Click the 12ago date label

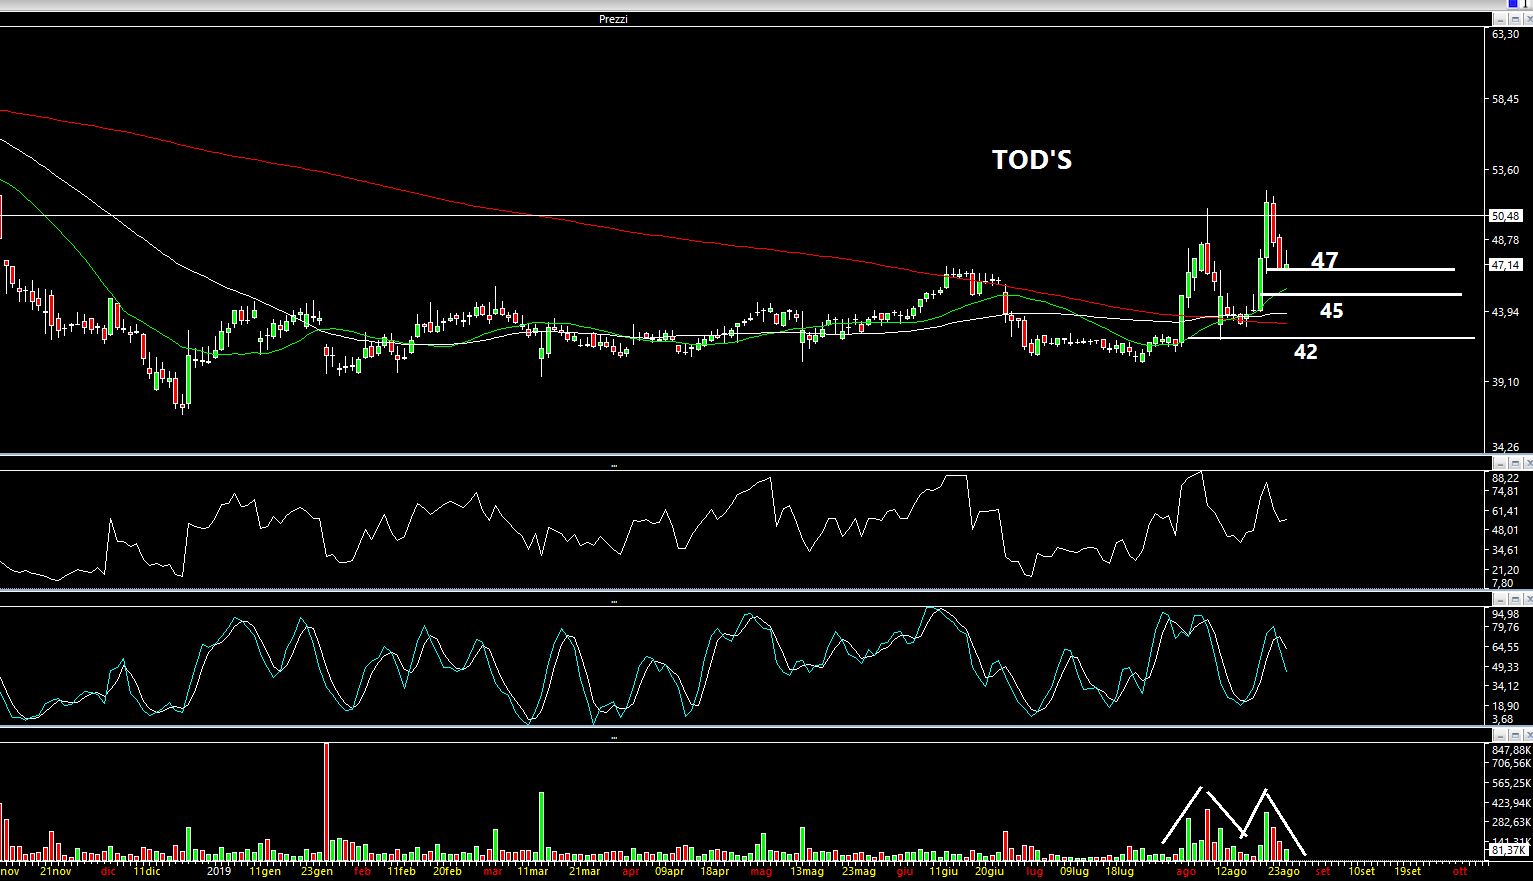[x=1230, y=872]
